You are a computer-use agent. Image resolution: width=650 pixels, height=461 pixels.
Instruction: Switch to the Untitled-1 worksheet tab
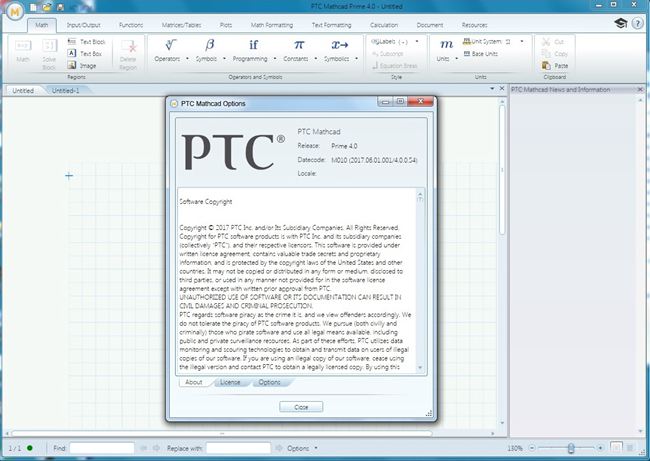(65, 90)
